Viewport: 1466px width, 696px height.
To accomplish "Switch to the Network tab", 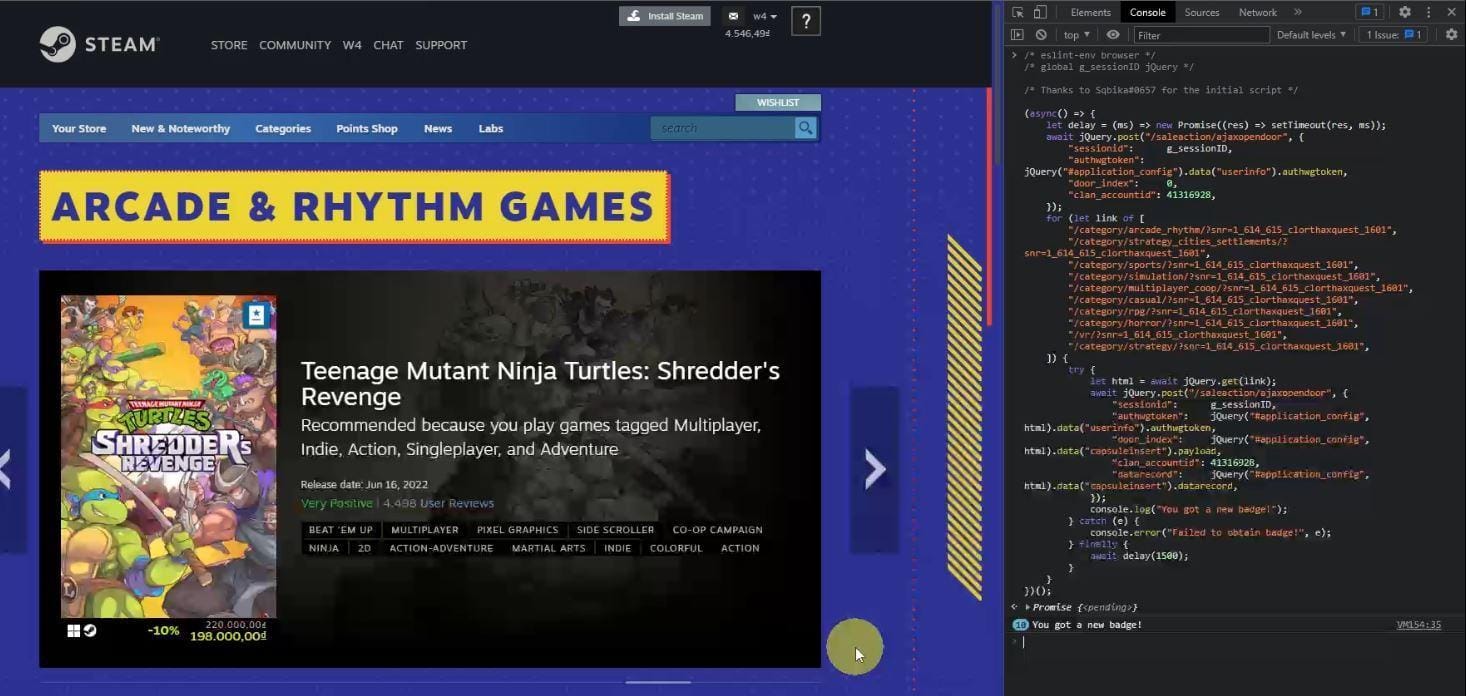I will pyautogui.click(x=1258, y=12).
